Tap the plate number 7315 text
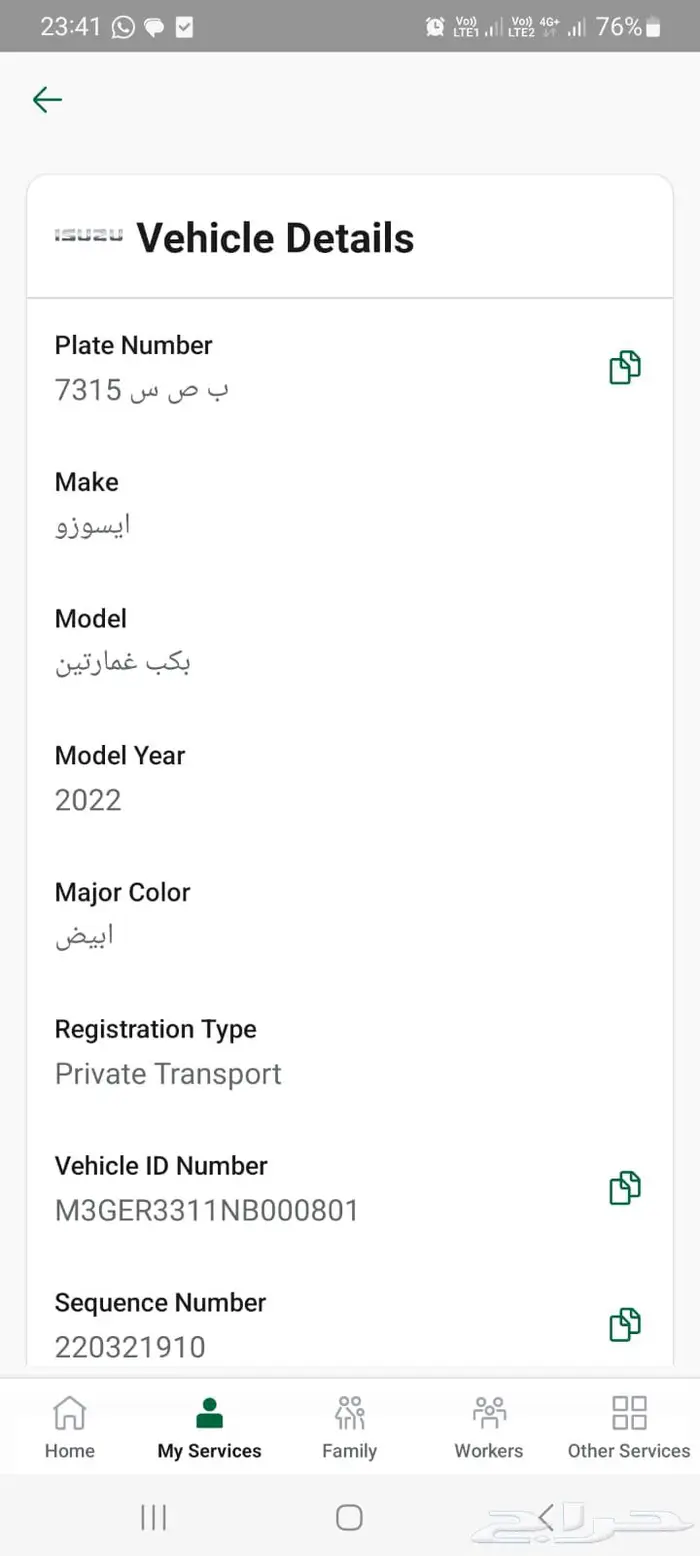The image size is (700, 1556). click(x=141, y=390)
